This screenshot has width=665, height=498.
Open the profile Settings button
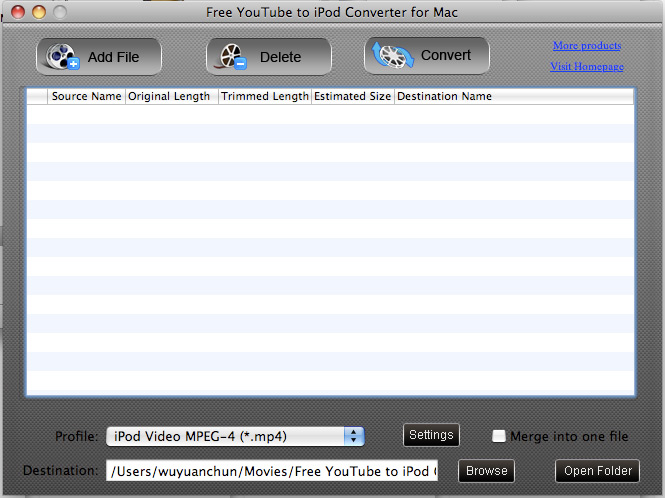pos(431,435)
